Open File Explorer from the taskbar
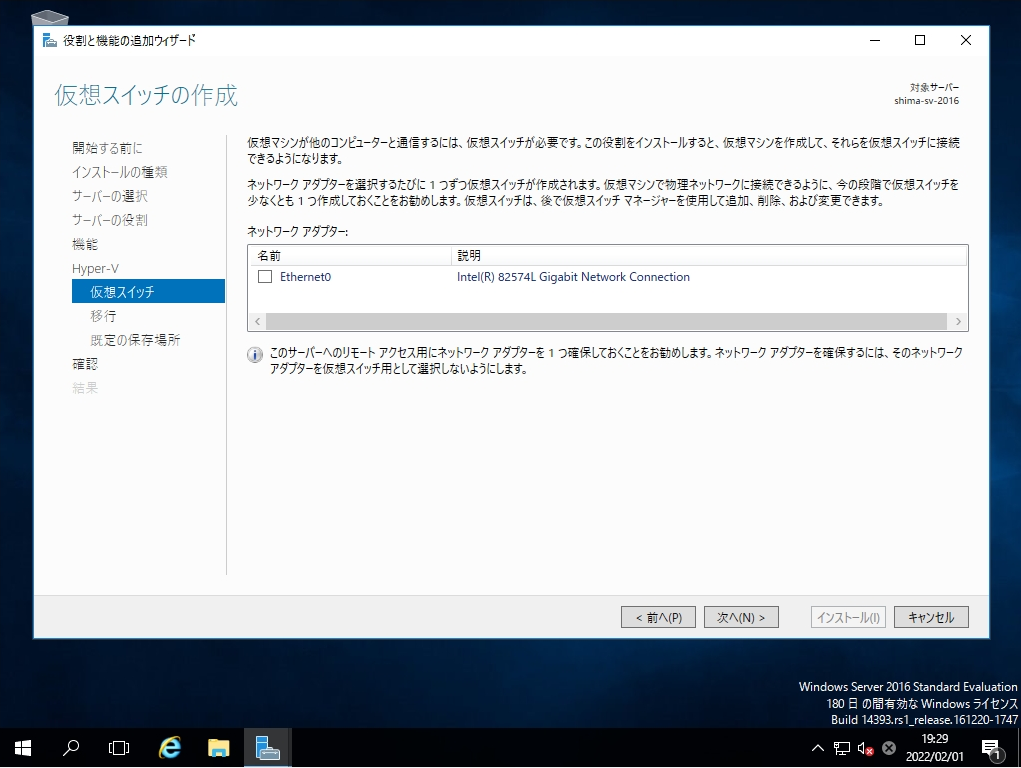 pos(219,748)
